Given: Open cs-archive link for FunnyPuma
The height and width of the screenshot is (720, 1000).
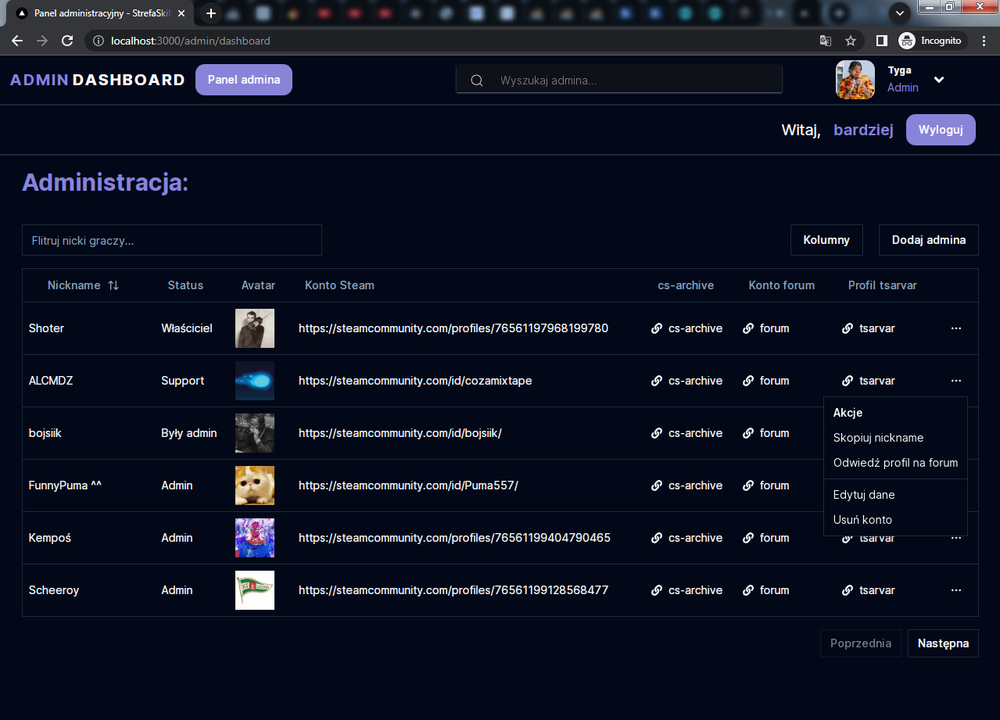Looking at the screenshot, I should pyautogui.click(x=687, y=485).
